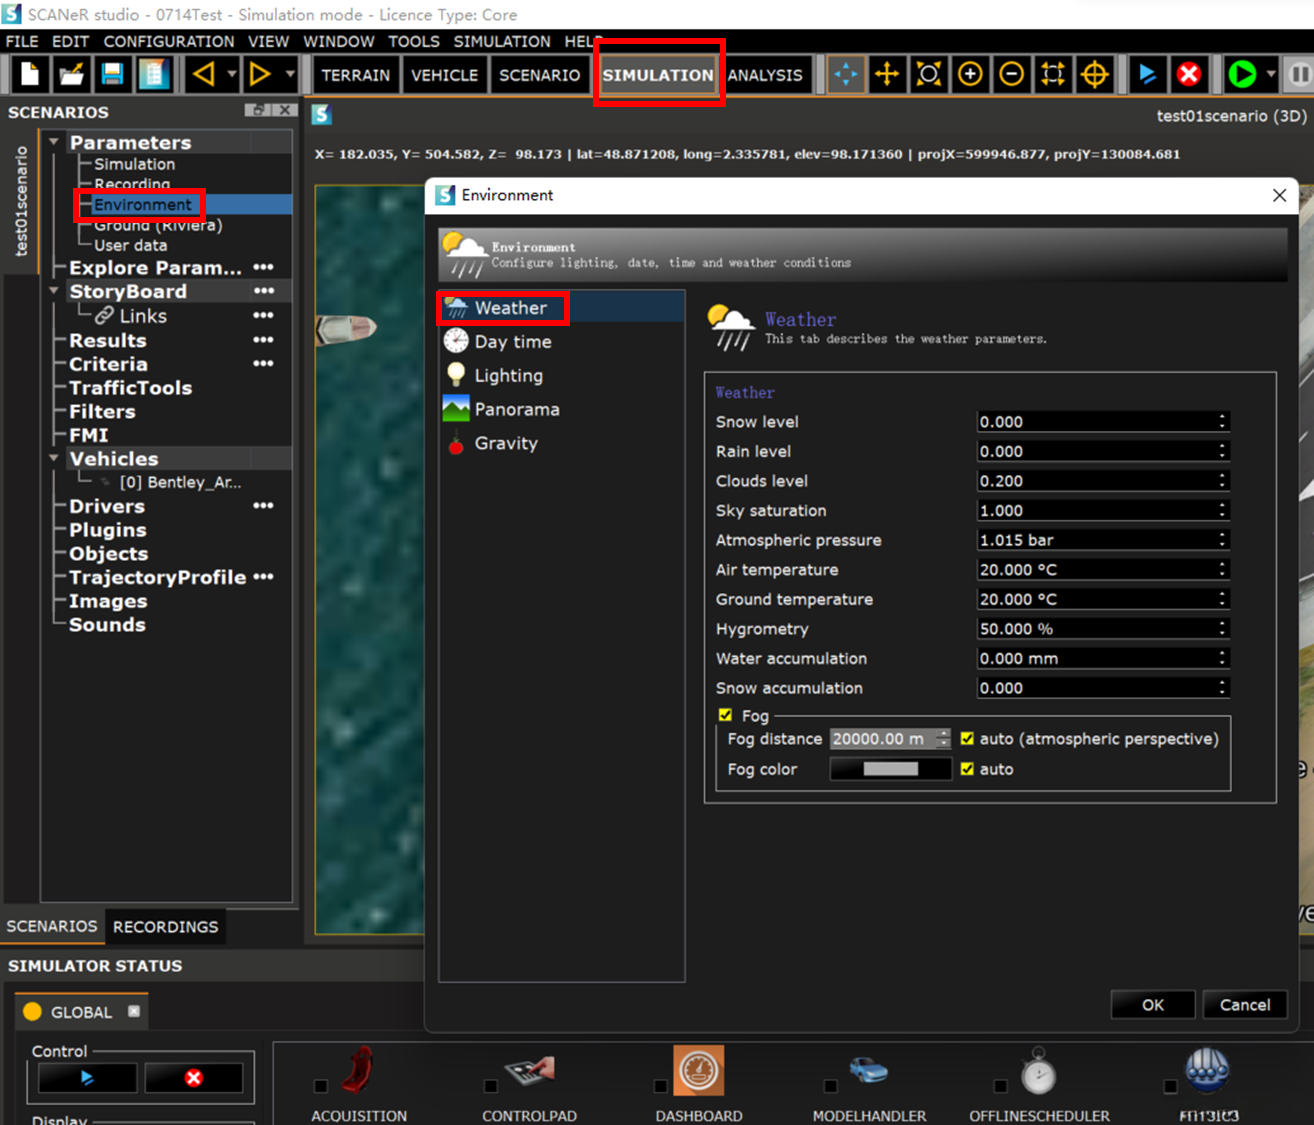Click the Open folder toolbar icon
The width and height of the screenshot is (1314, 1125).
[71, 74]
